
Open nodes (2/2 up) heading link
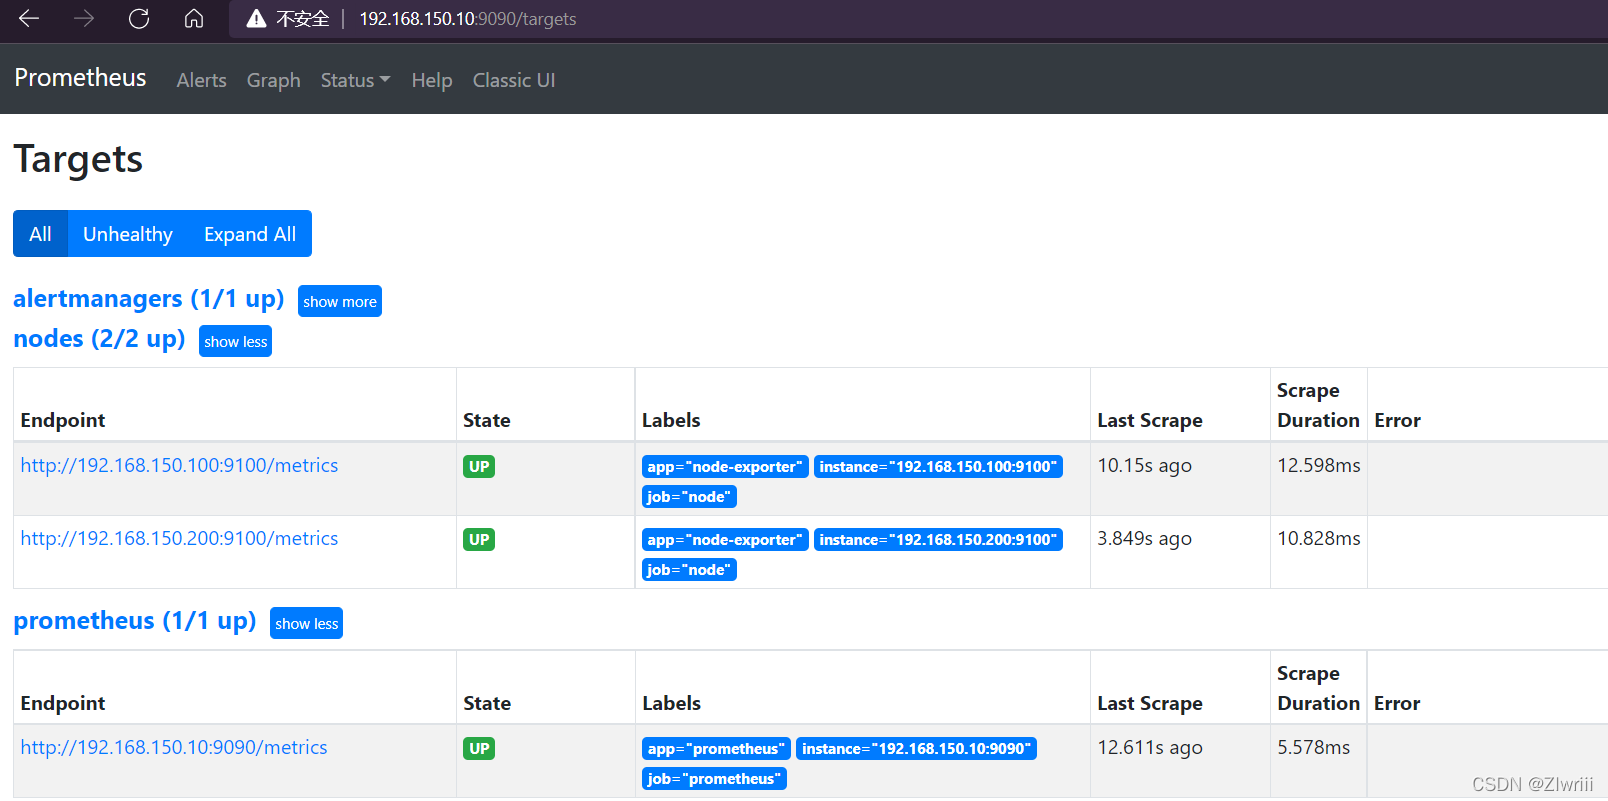99,339
